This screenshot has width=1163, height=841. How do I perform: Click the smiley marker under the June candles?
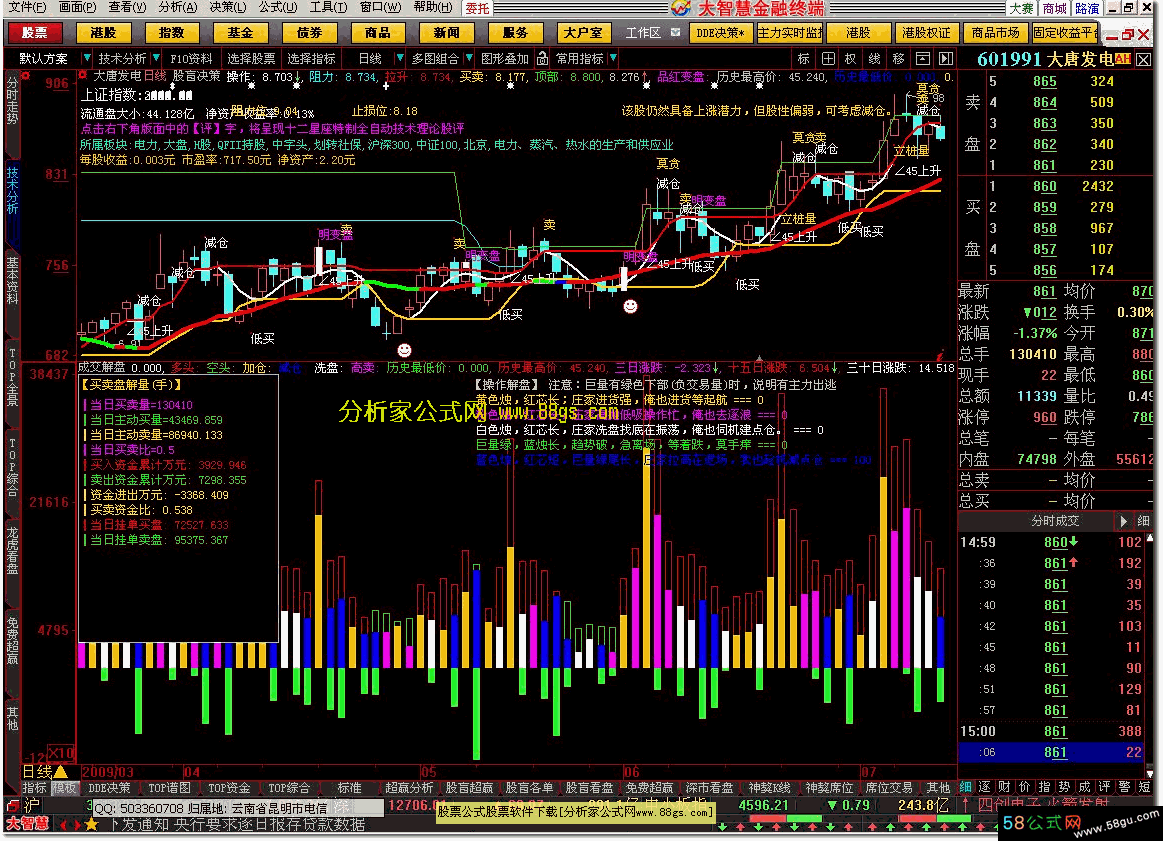point(630,306)
